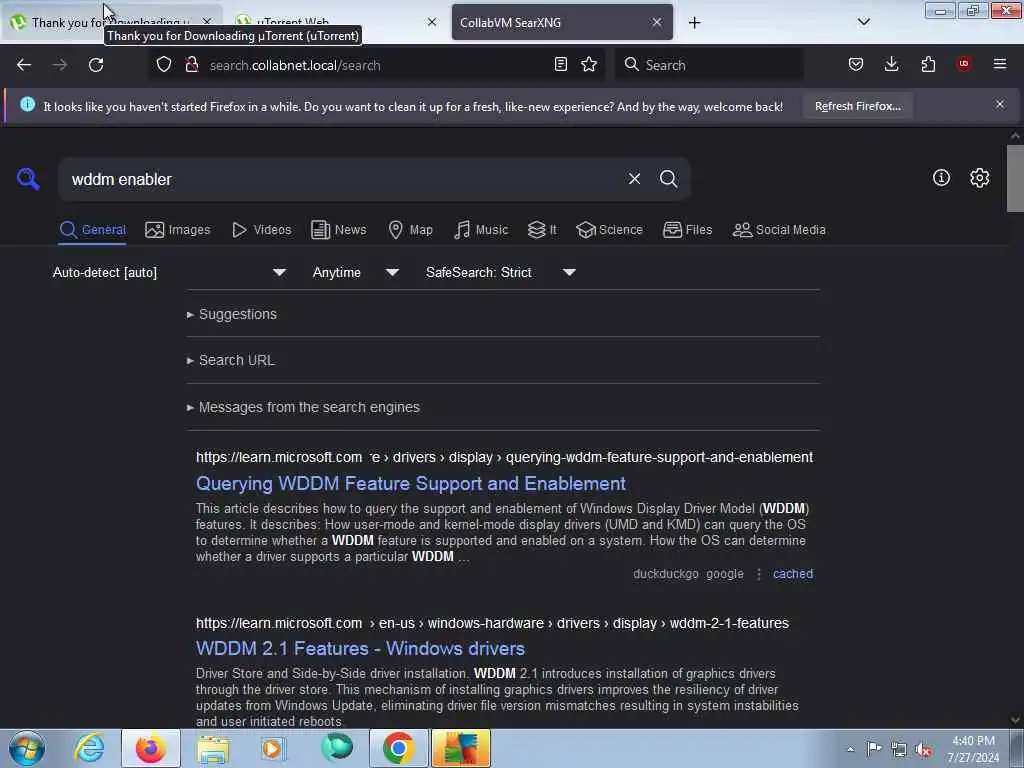Switch to the General search category
This screenshot has height=768, width=1024.
(93, 230)
